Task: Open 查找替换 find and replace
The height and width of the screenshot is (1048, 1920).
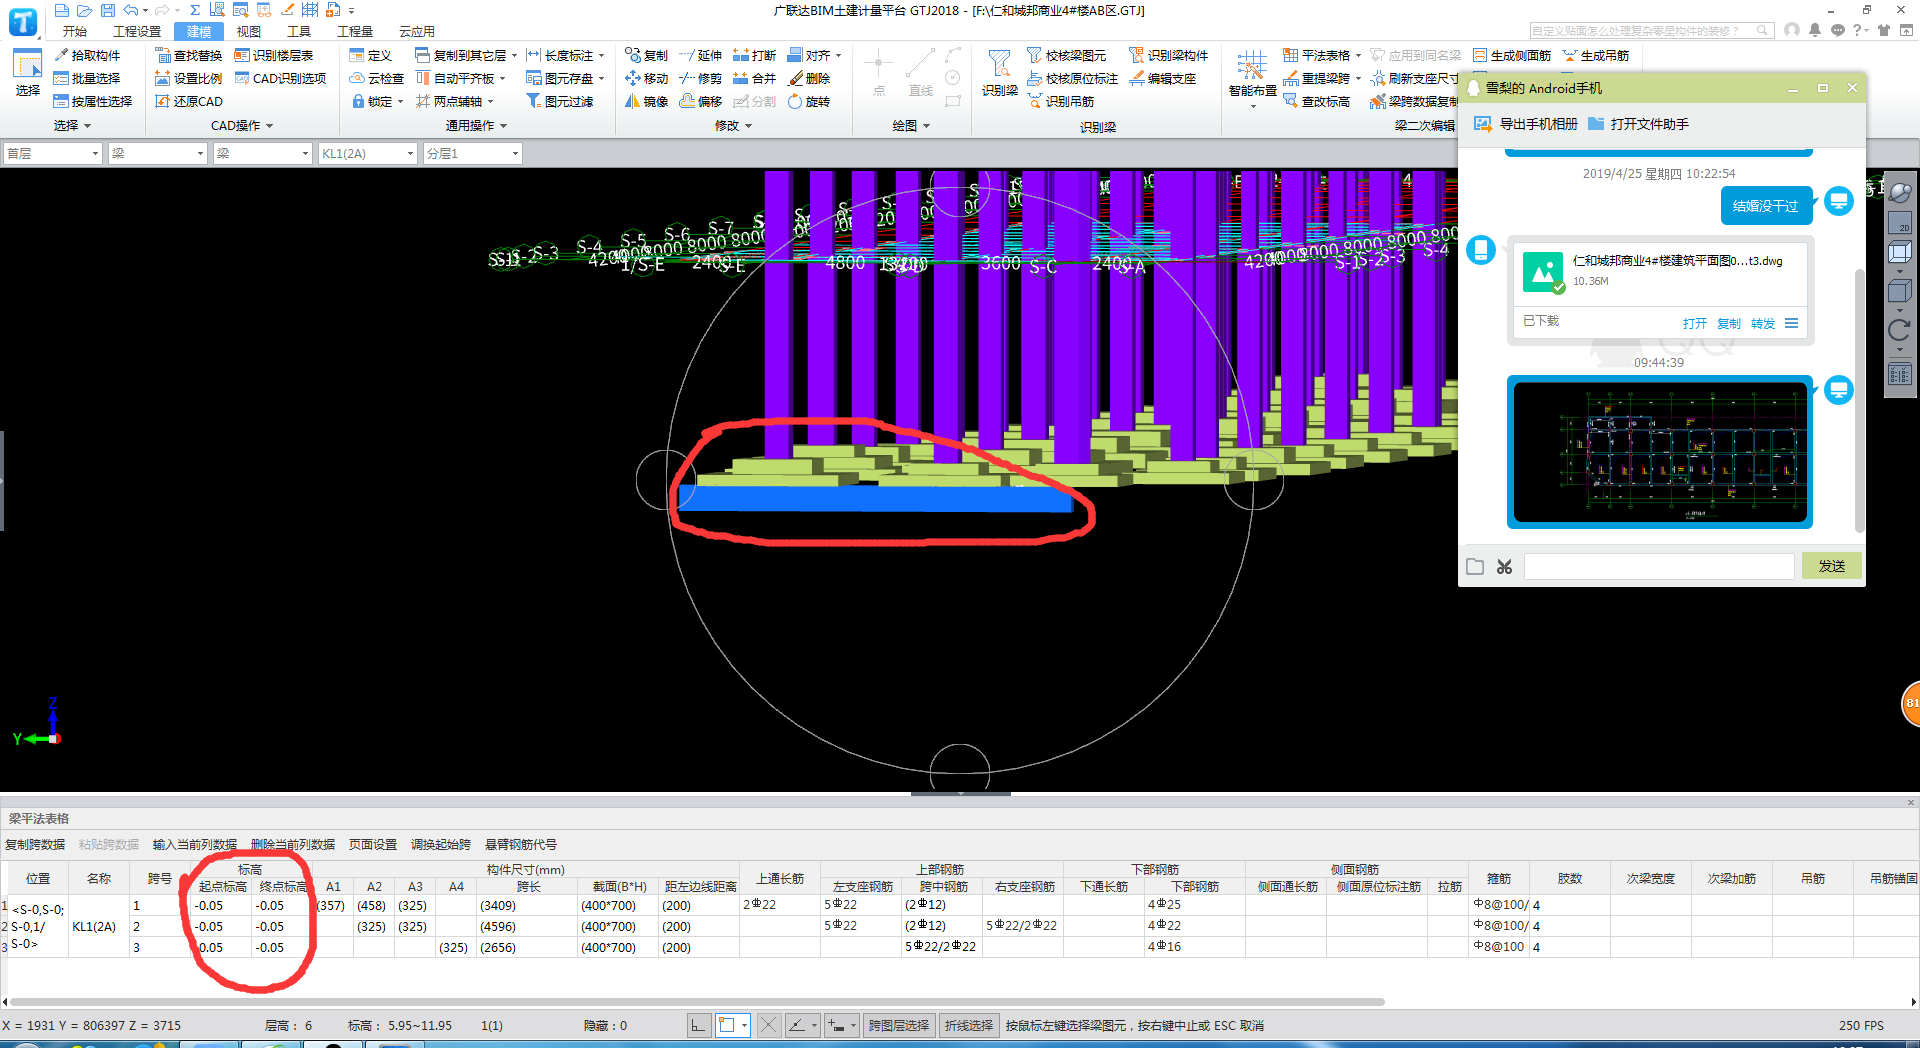Action: tap(189, 55)
